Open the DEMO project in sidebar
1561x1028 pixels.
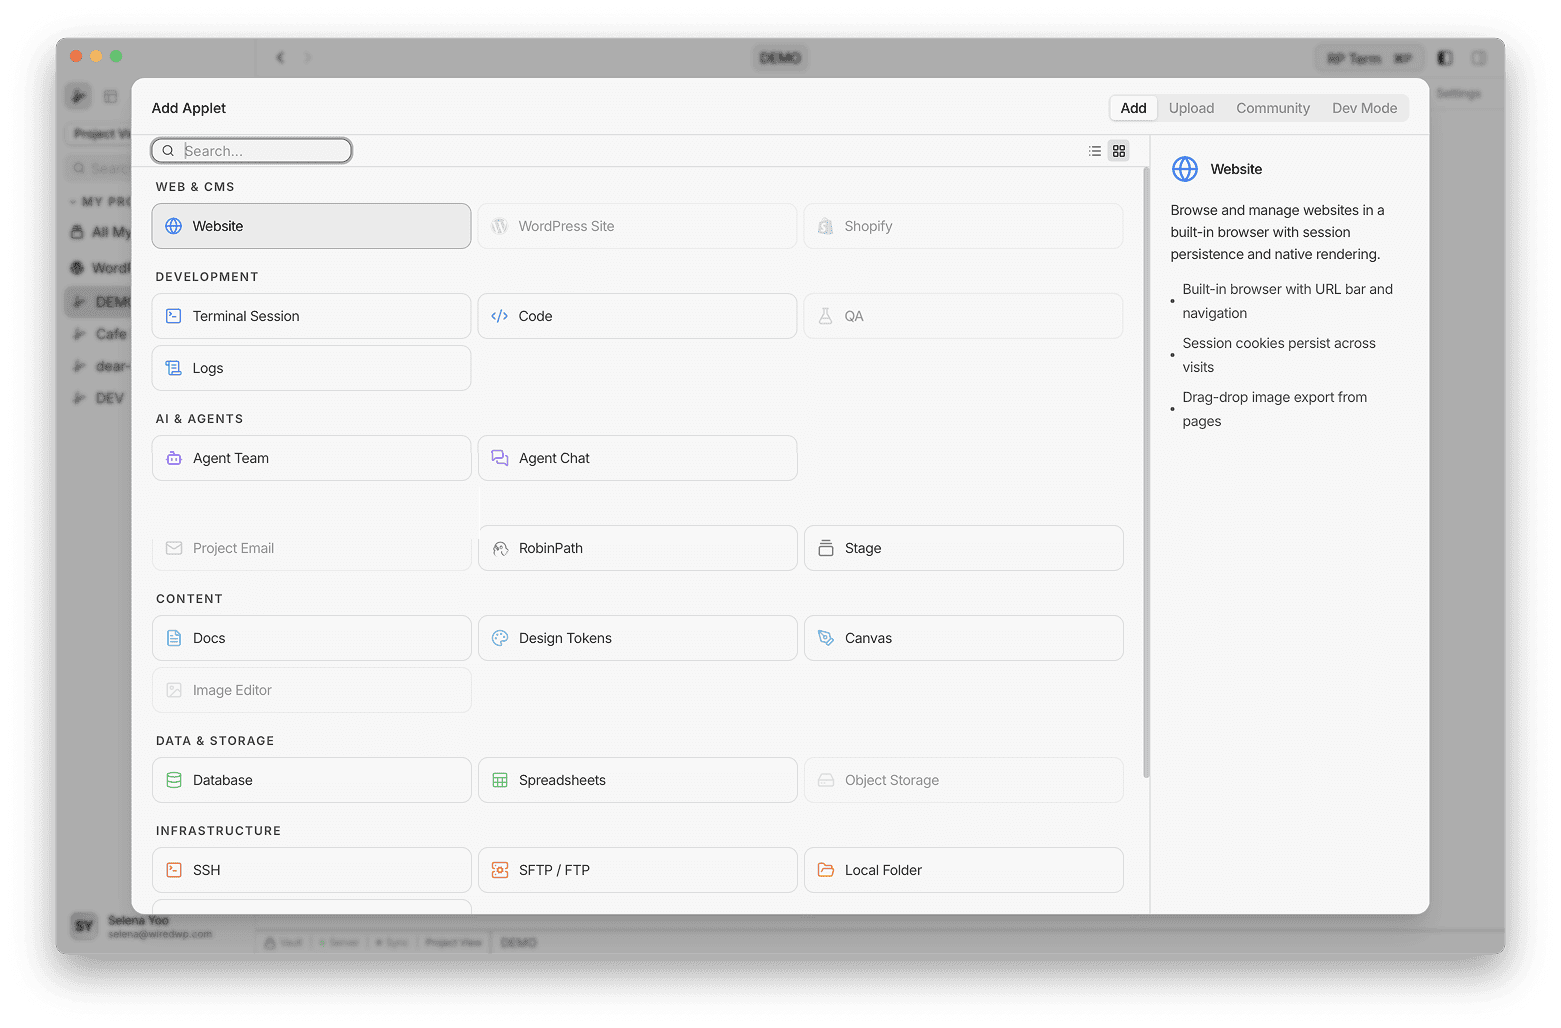[103, 301]
